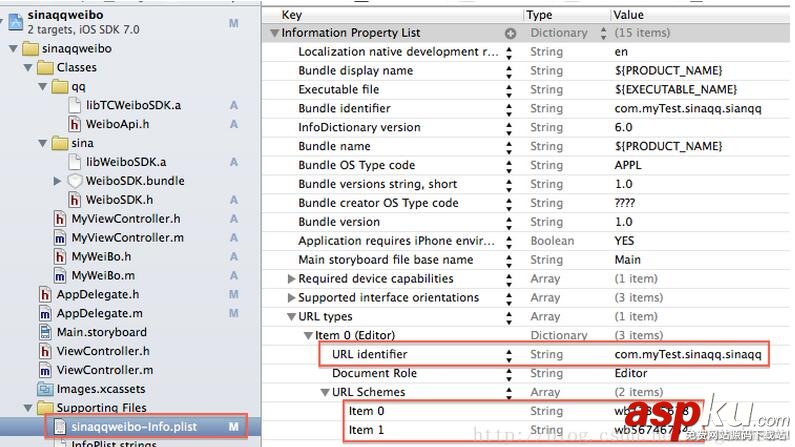The height and width of the screenshot is (447, 795).
Task: Select the libTCWeiboSDK.a library file icon
Action: point(75,105)
